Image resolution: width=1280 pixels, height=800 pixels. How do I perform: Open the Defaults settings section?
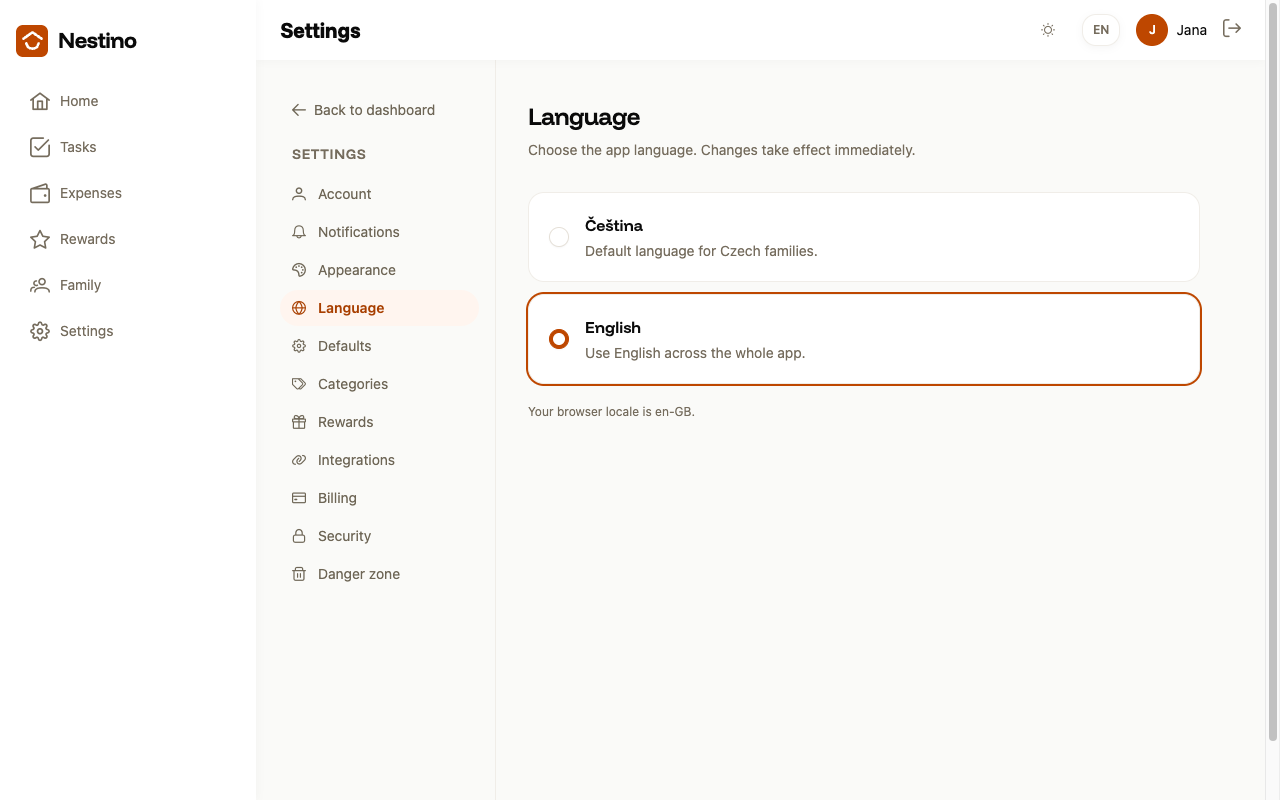pyautogui.click(x=380, y=346)
